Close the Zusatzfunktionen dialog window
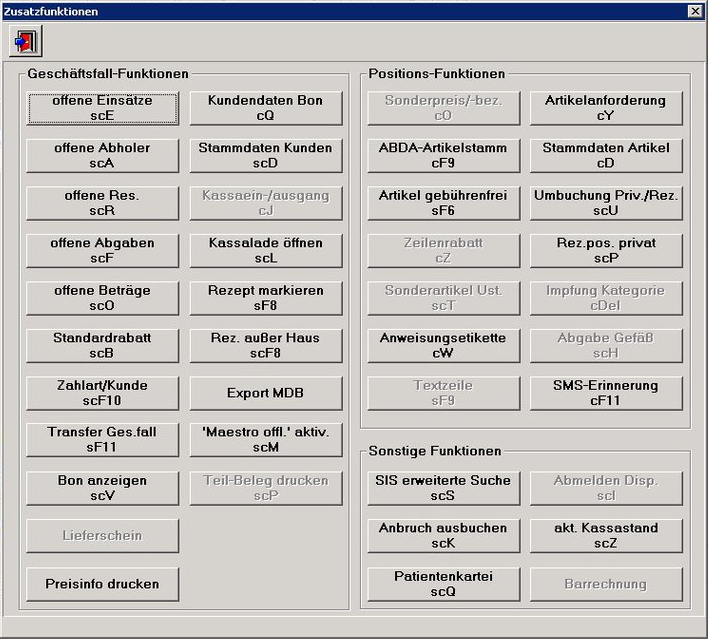708x639 pixels. click(695, 10)
